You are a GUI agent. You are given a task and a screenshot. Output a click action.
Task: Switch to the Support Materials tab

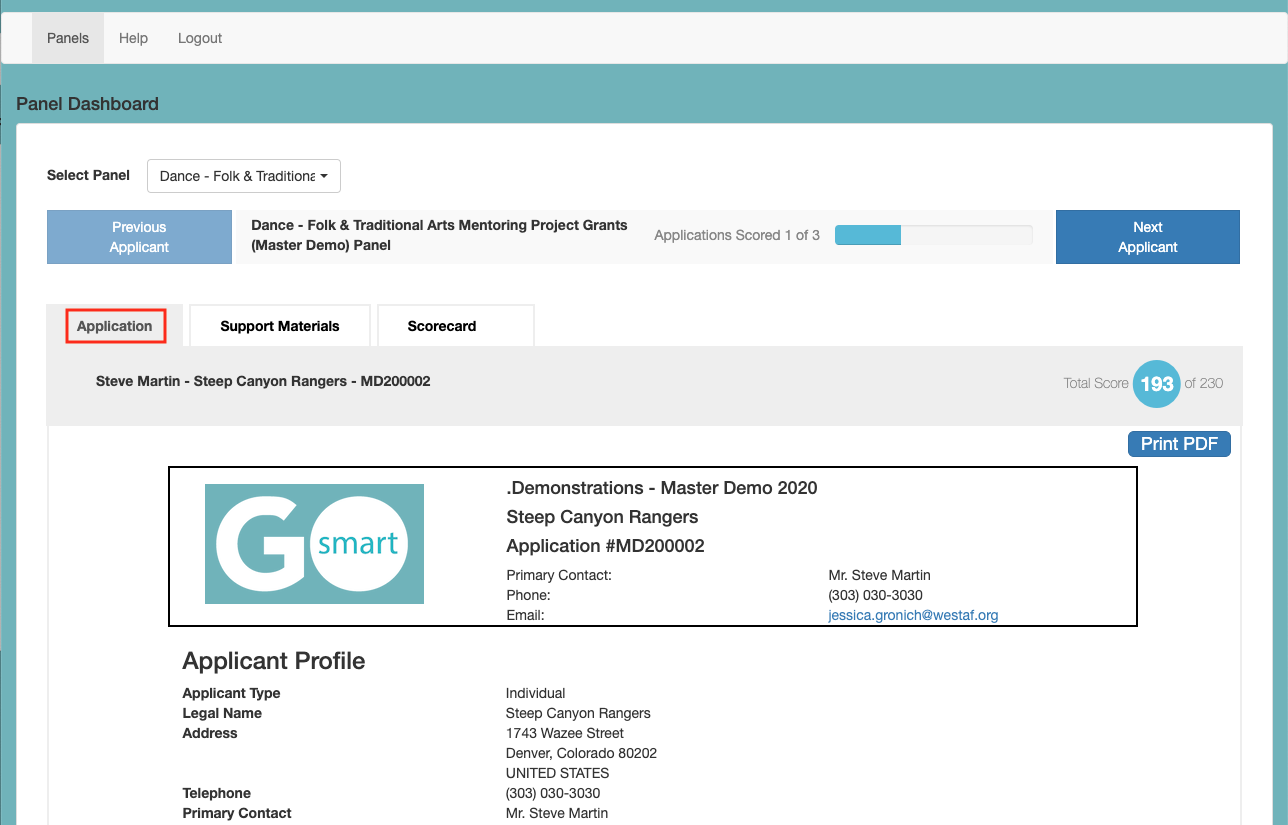280,326
